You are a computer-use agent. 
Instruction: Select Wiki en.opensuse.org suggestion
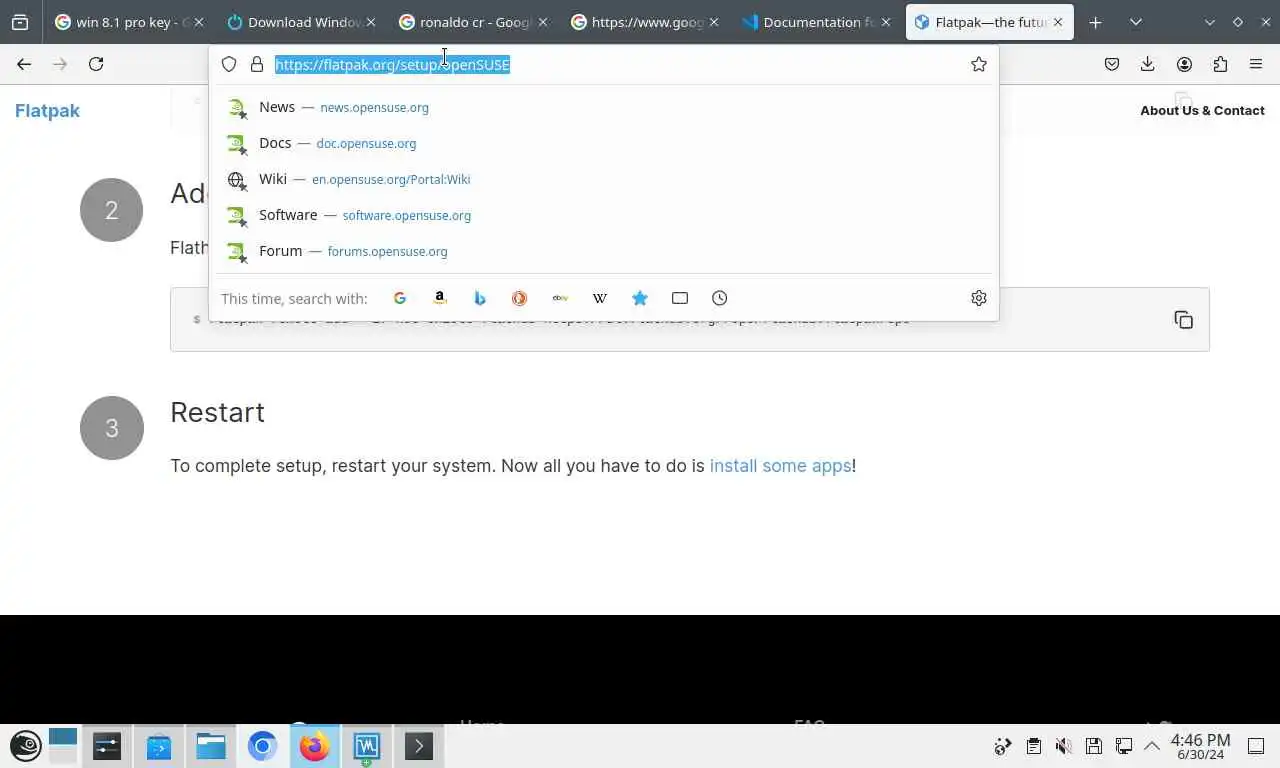pos(604,179)
